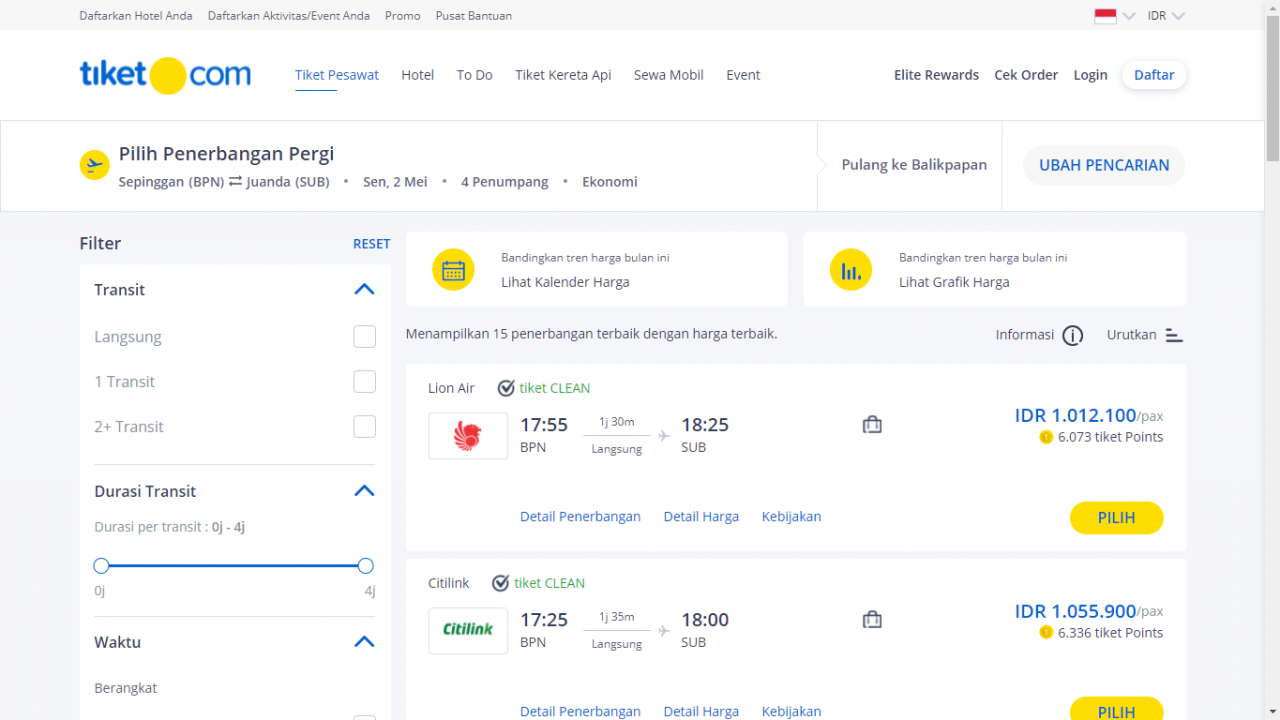Open the Tiket Kereta Api tab
This screenshot has width=1280, height=720.
tap(563, 75)
